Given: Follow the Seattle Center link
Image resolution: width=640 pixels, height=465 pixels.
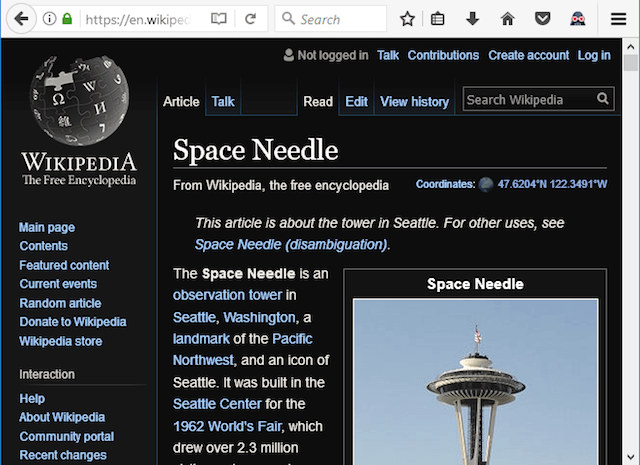Looking at the screenshot, I should pyautogui.click(x=217, y=404).
